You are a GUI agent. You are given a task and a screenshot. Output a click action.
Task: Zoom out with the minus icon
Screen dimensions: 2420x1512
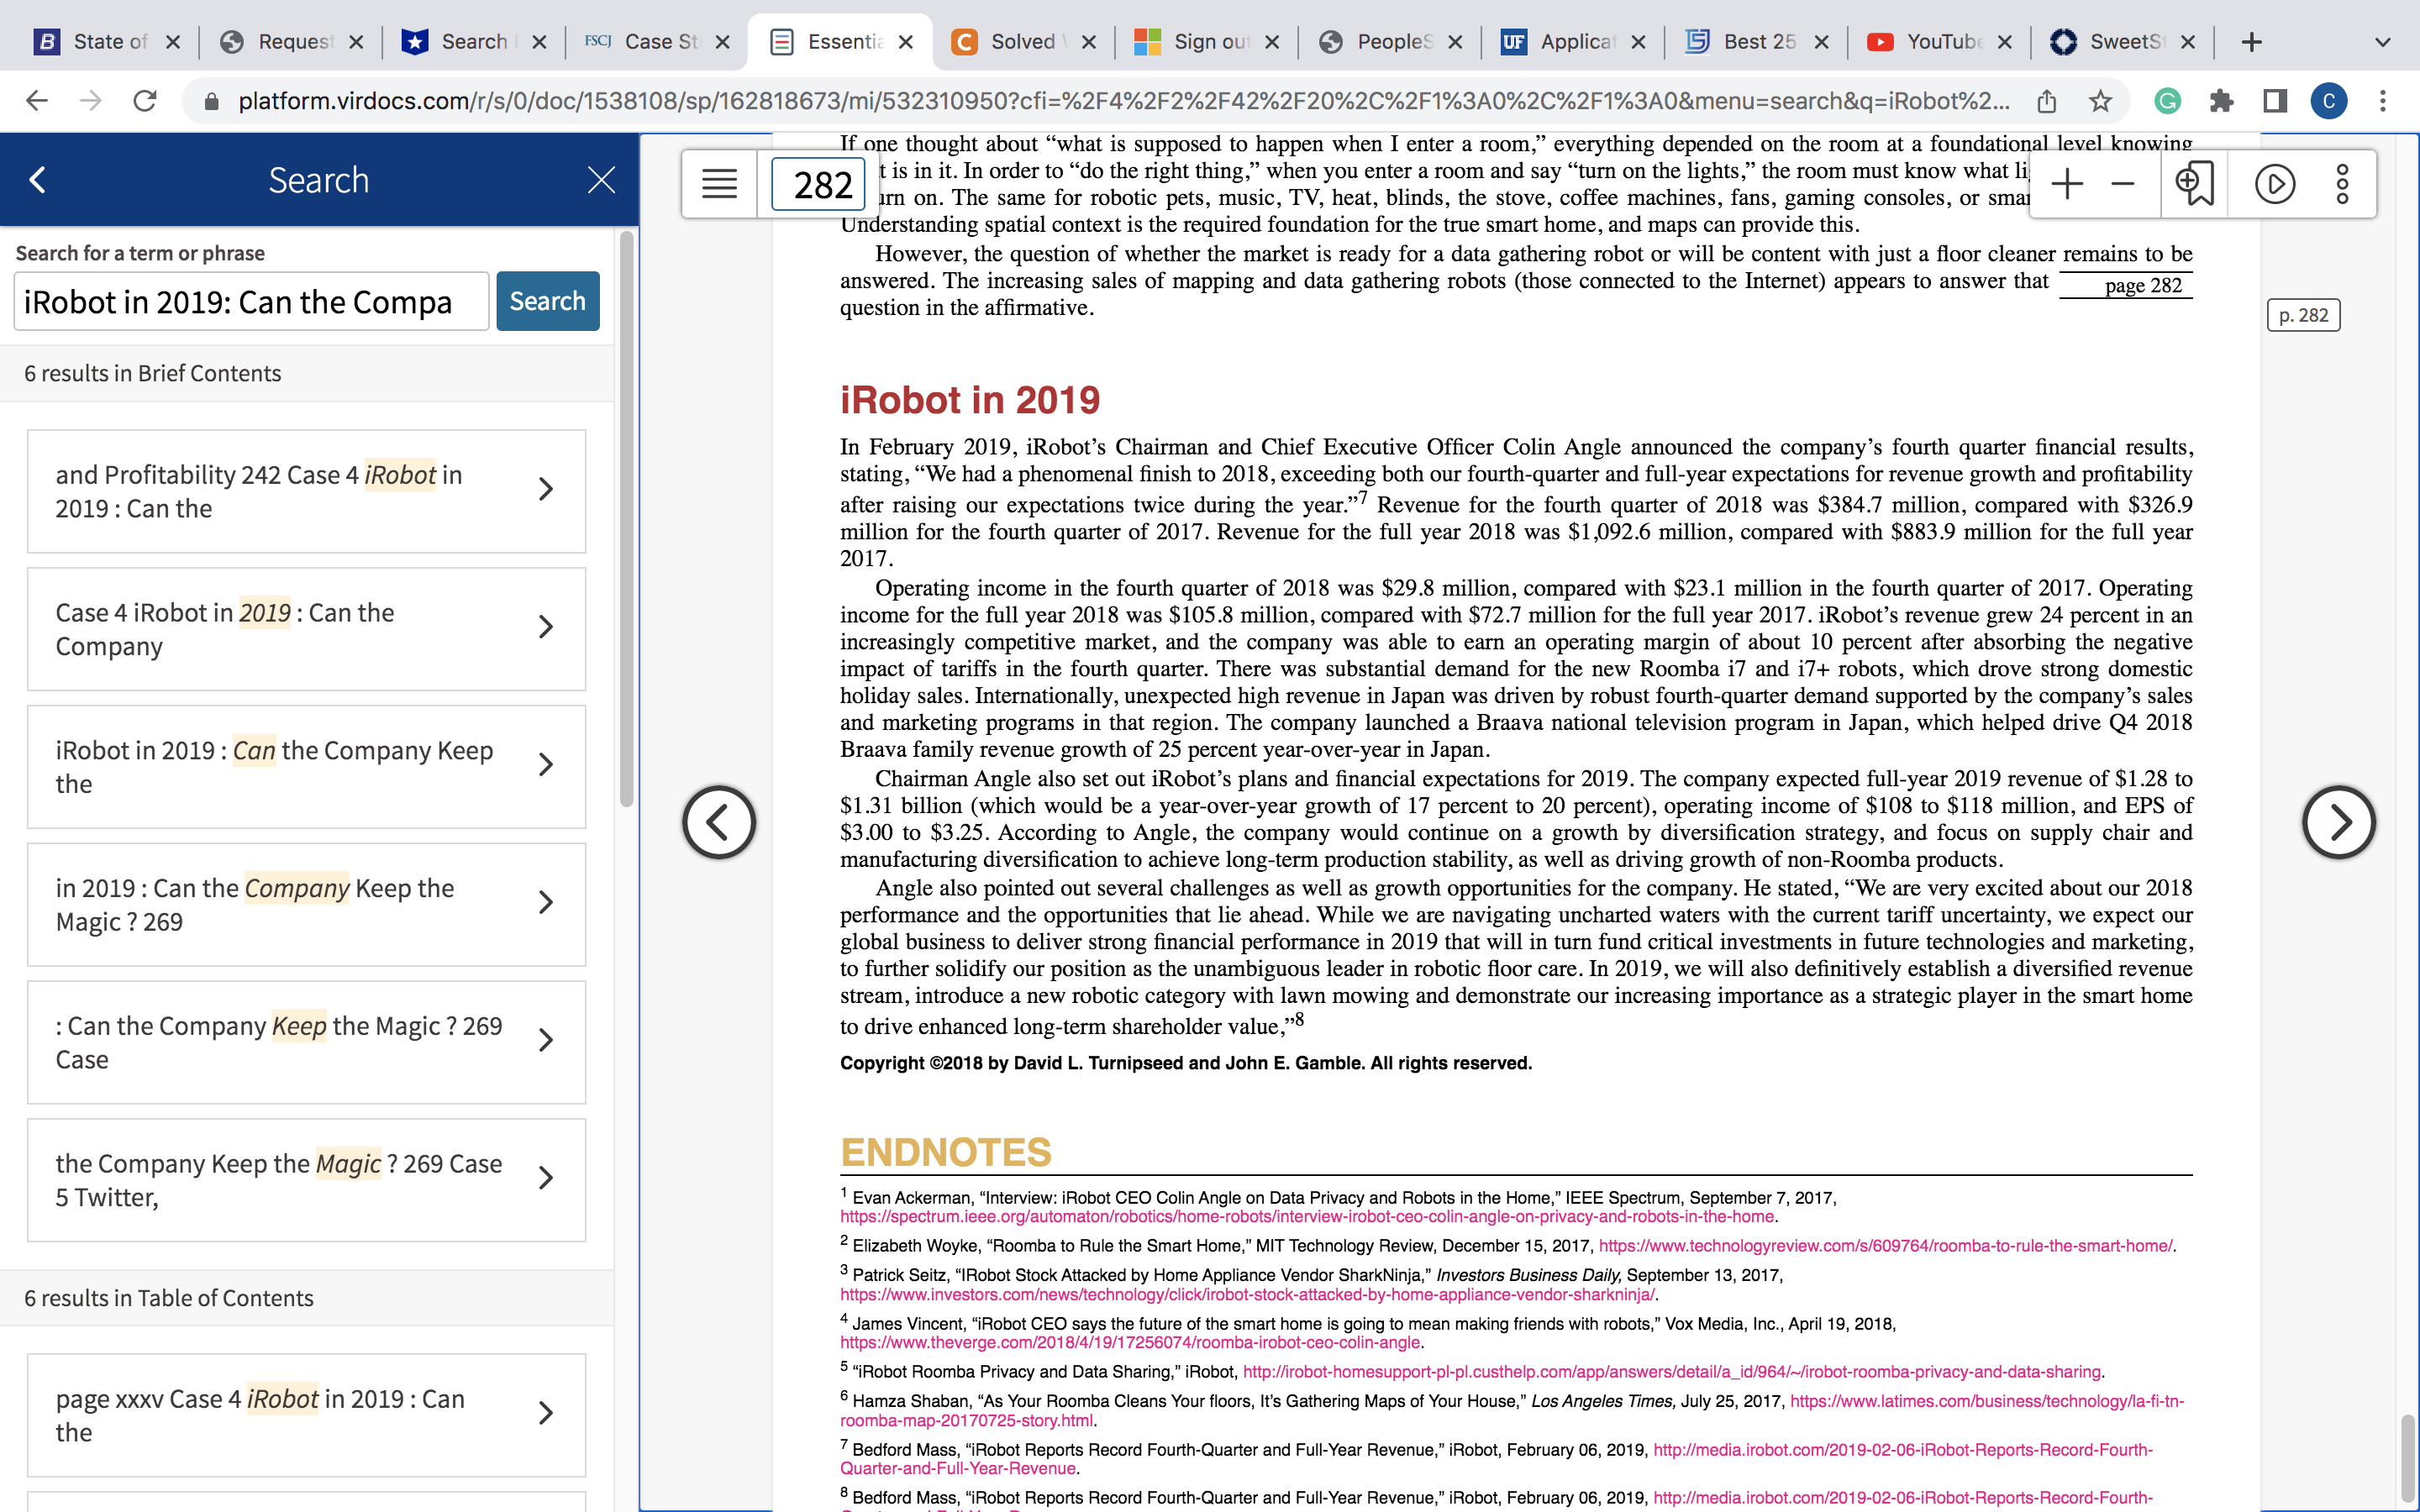pos(2122,184)
